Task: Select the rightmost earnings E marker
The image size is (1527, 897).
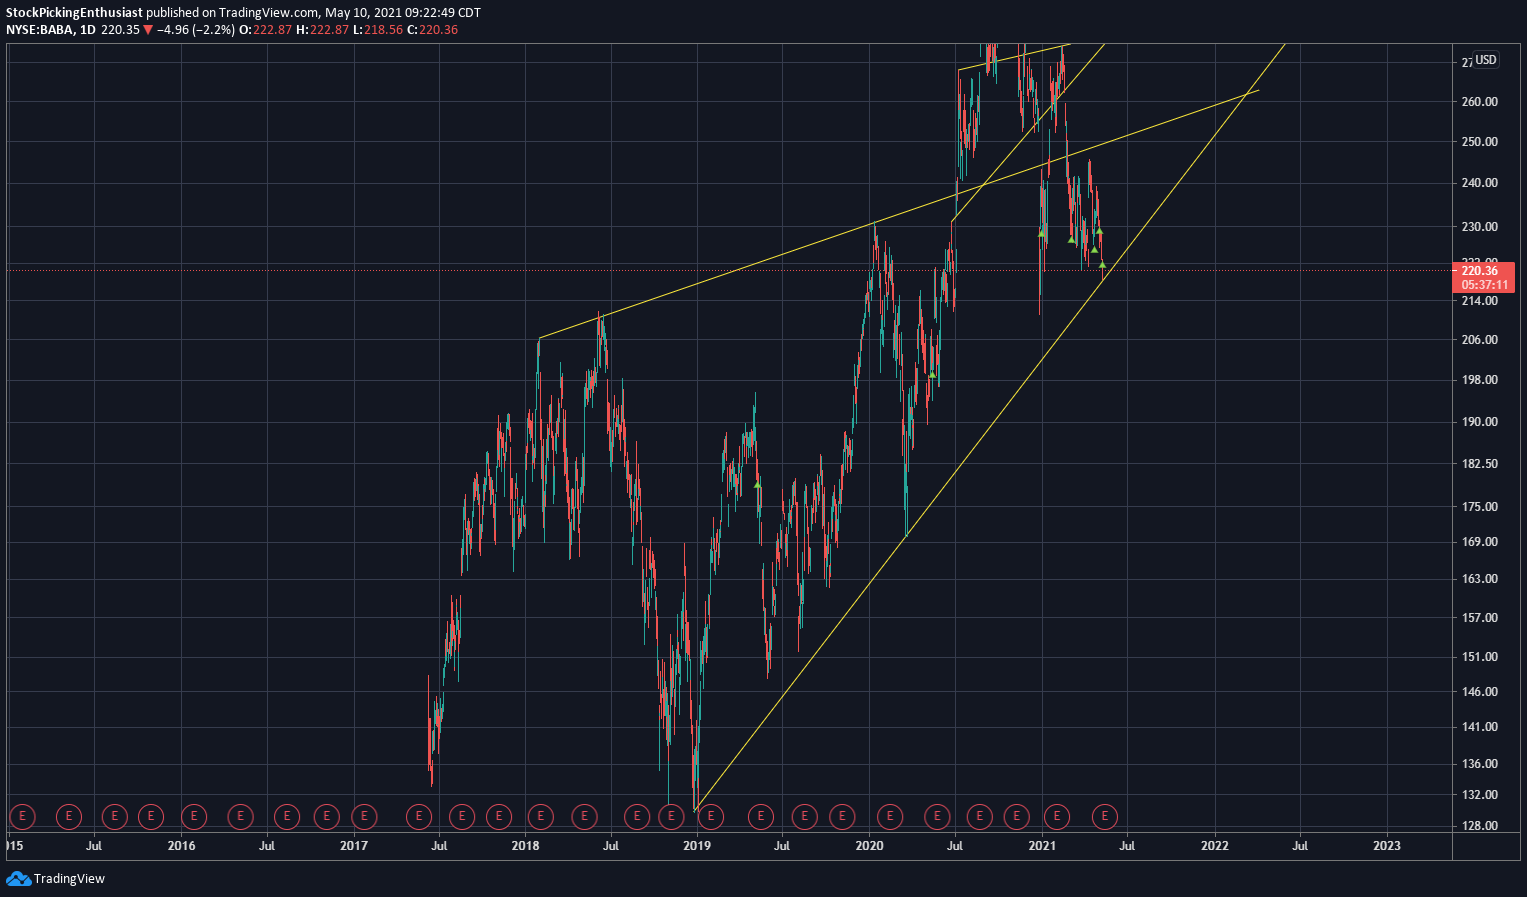Action: pyautogui.click(x=1104, y=817)
